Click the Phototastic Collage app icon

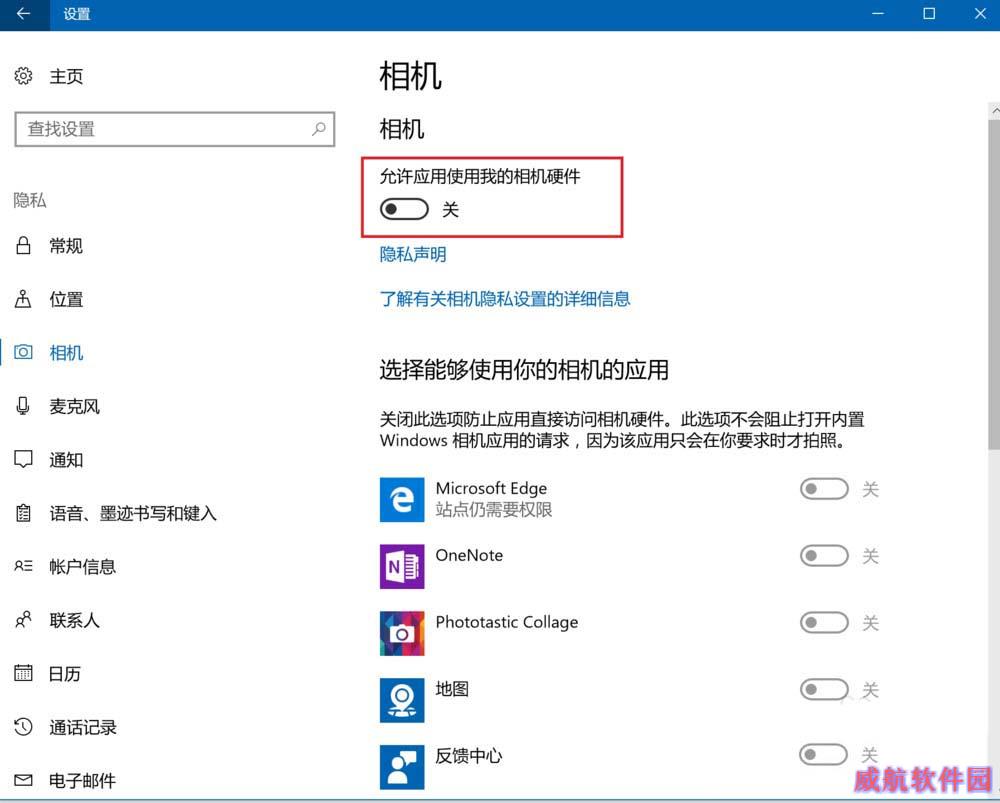coord(402,633)
